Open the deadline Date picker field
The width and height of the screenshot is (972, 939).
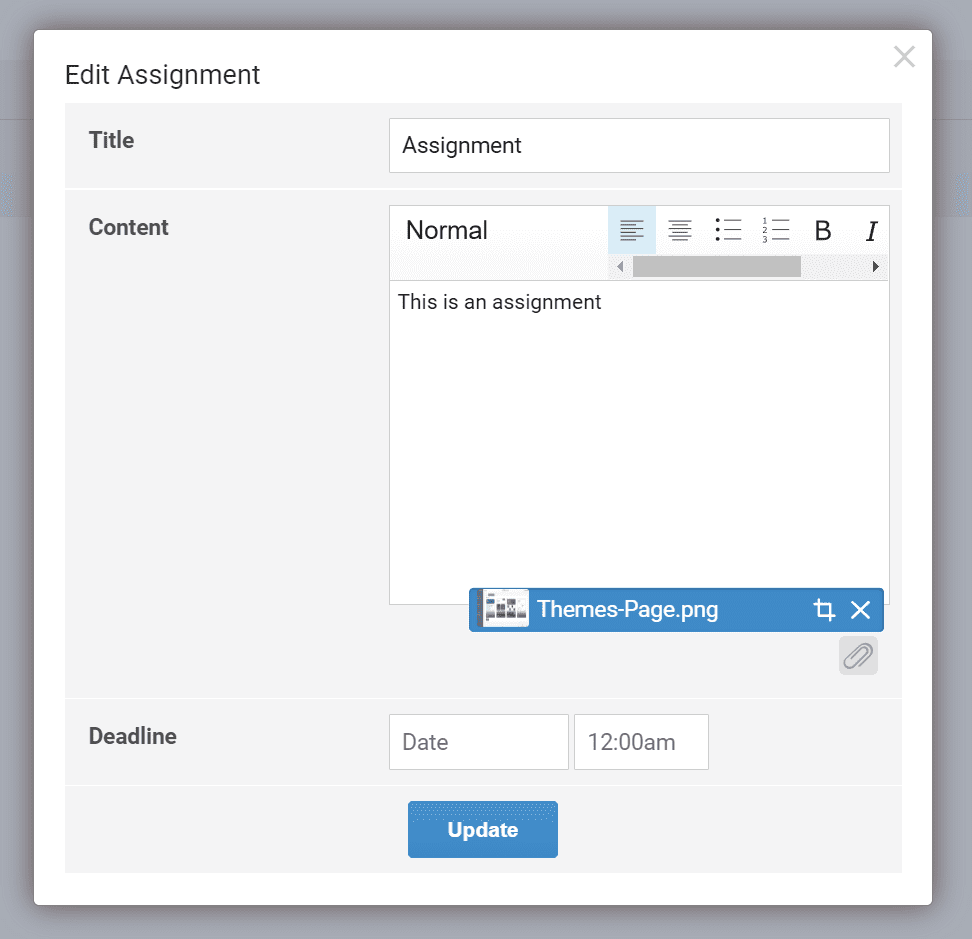[x=478, y=742]
